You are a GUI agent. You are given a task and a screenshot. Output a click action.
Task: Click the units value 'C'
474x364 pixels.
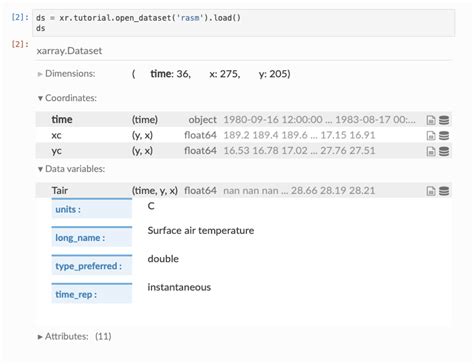coord(151,206)
